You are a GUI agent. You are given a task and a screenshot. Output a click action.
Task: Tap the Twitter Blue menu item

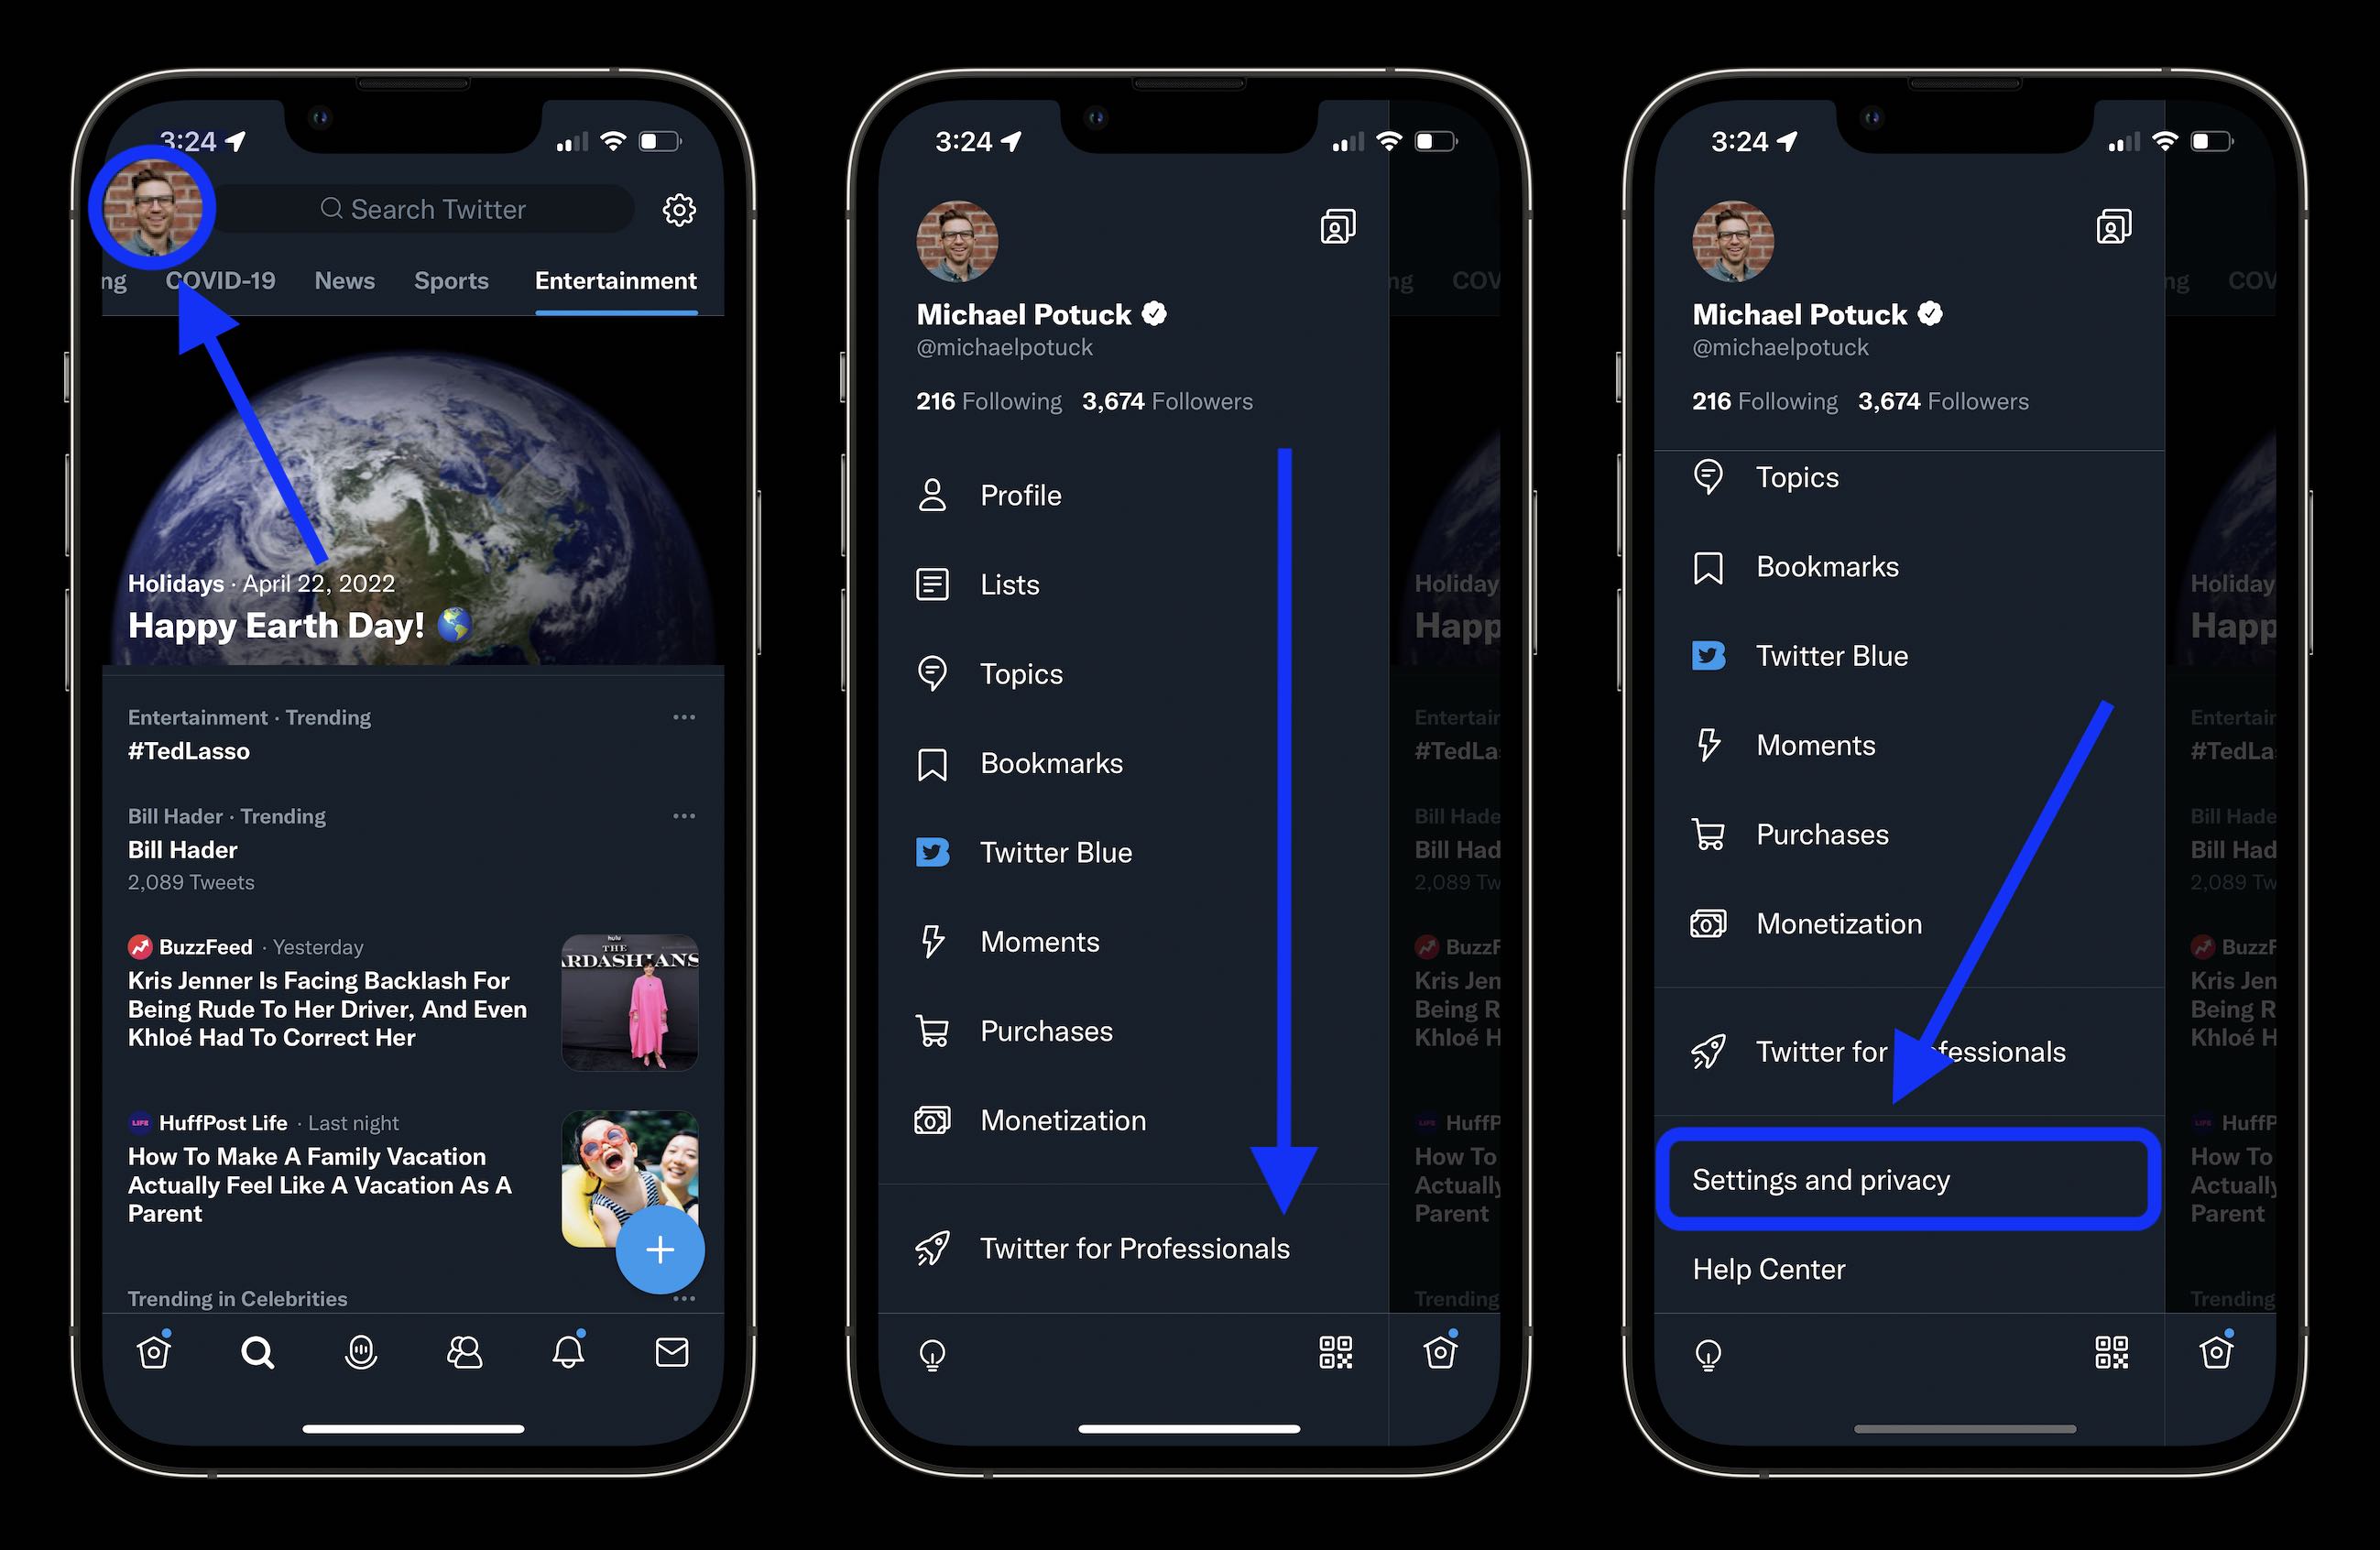[1054, 851]
